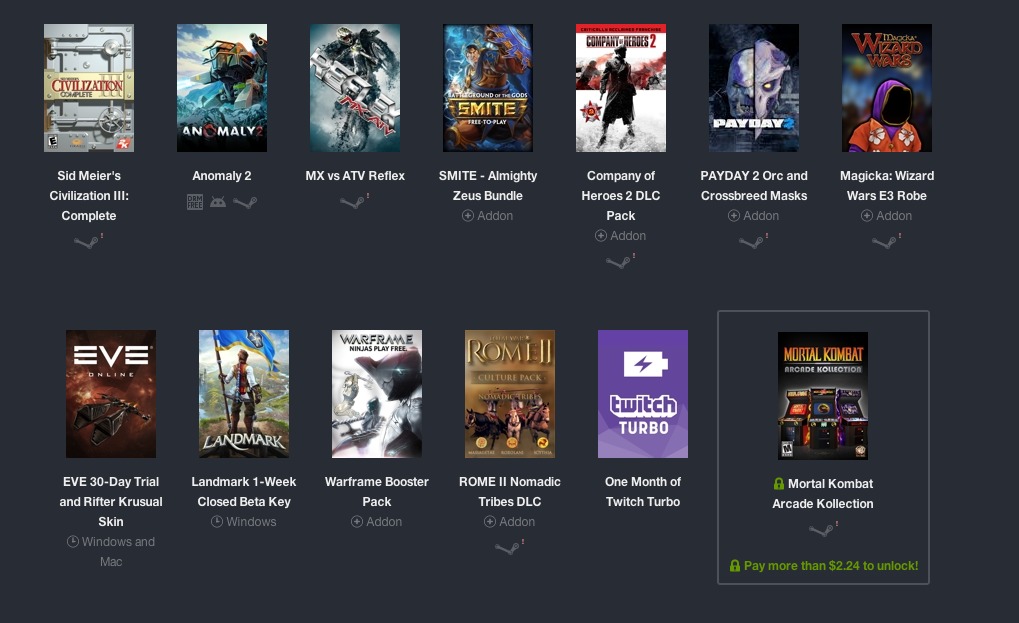
Task: View the Landmark cover thumbnail
Action: [244, 394]
